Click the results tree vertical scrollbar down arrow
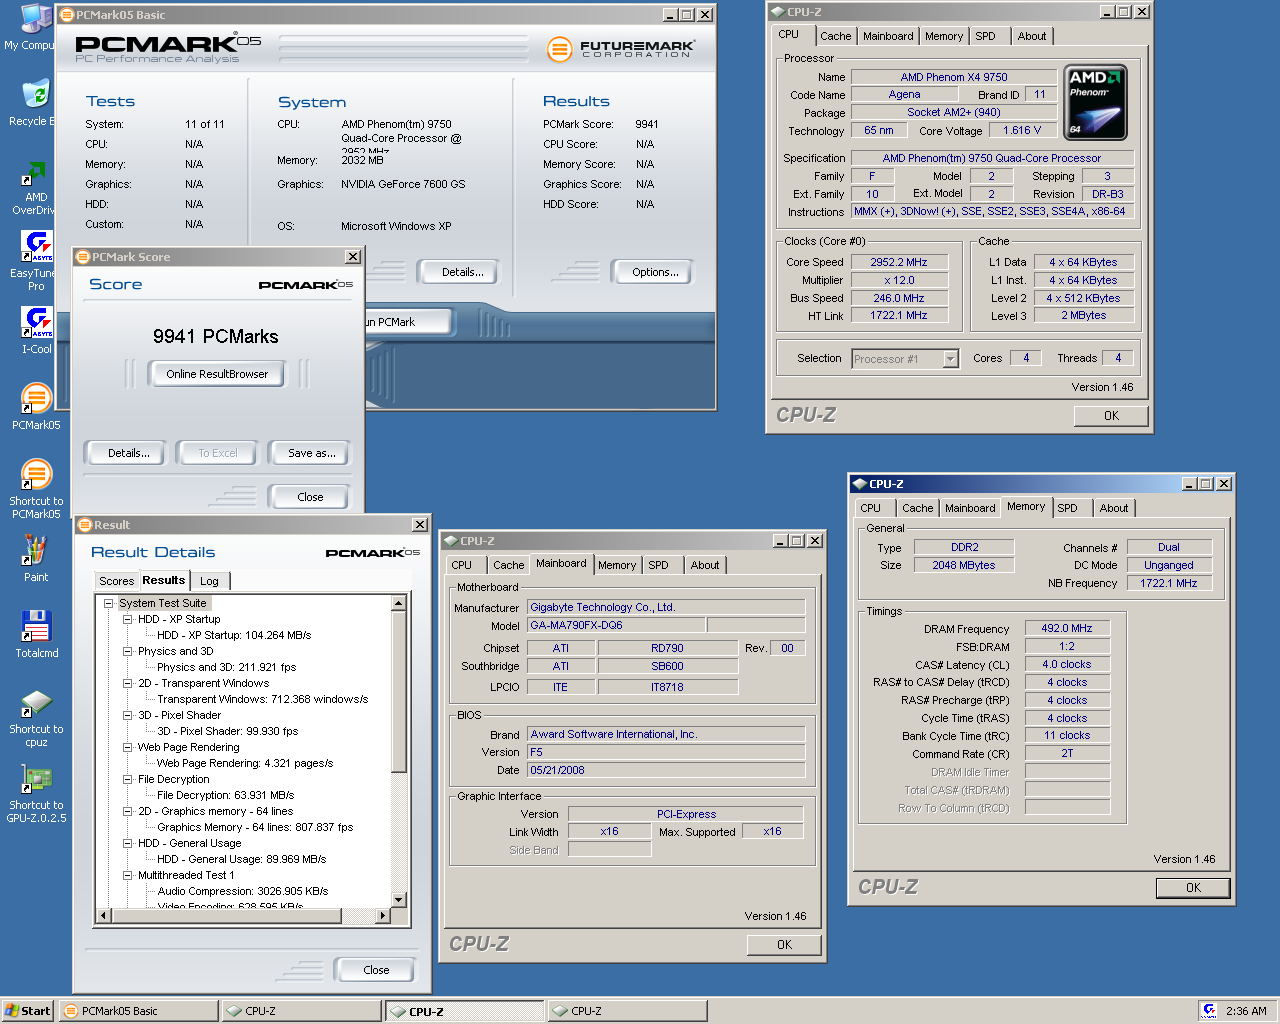 398,900
